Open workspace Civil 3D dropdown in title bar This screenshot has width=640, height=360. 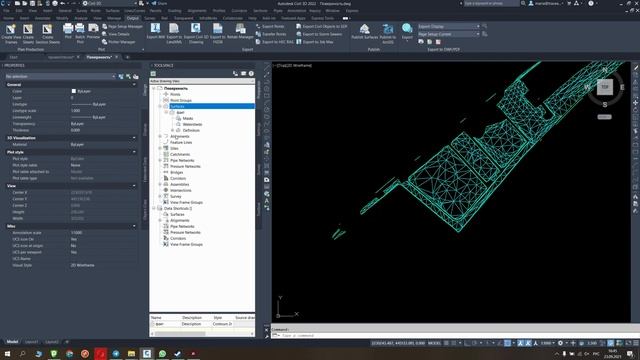pyautogui.click(x=109, y=3)
